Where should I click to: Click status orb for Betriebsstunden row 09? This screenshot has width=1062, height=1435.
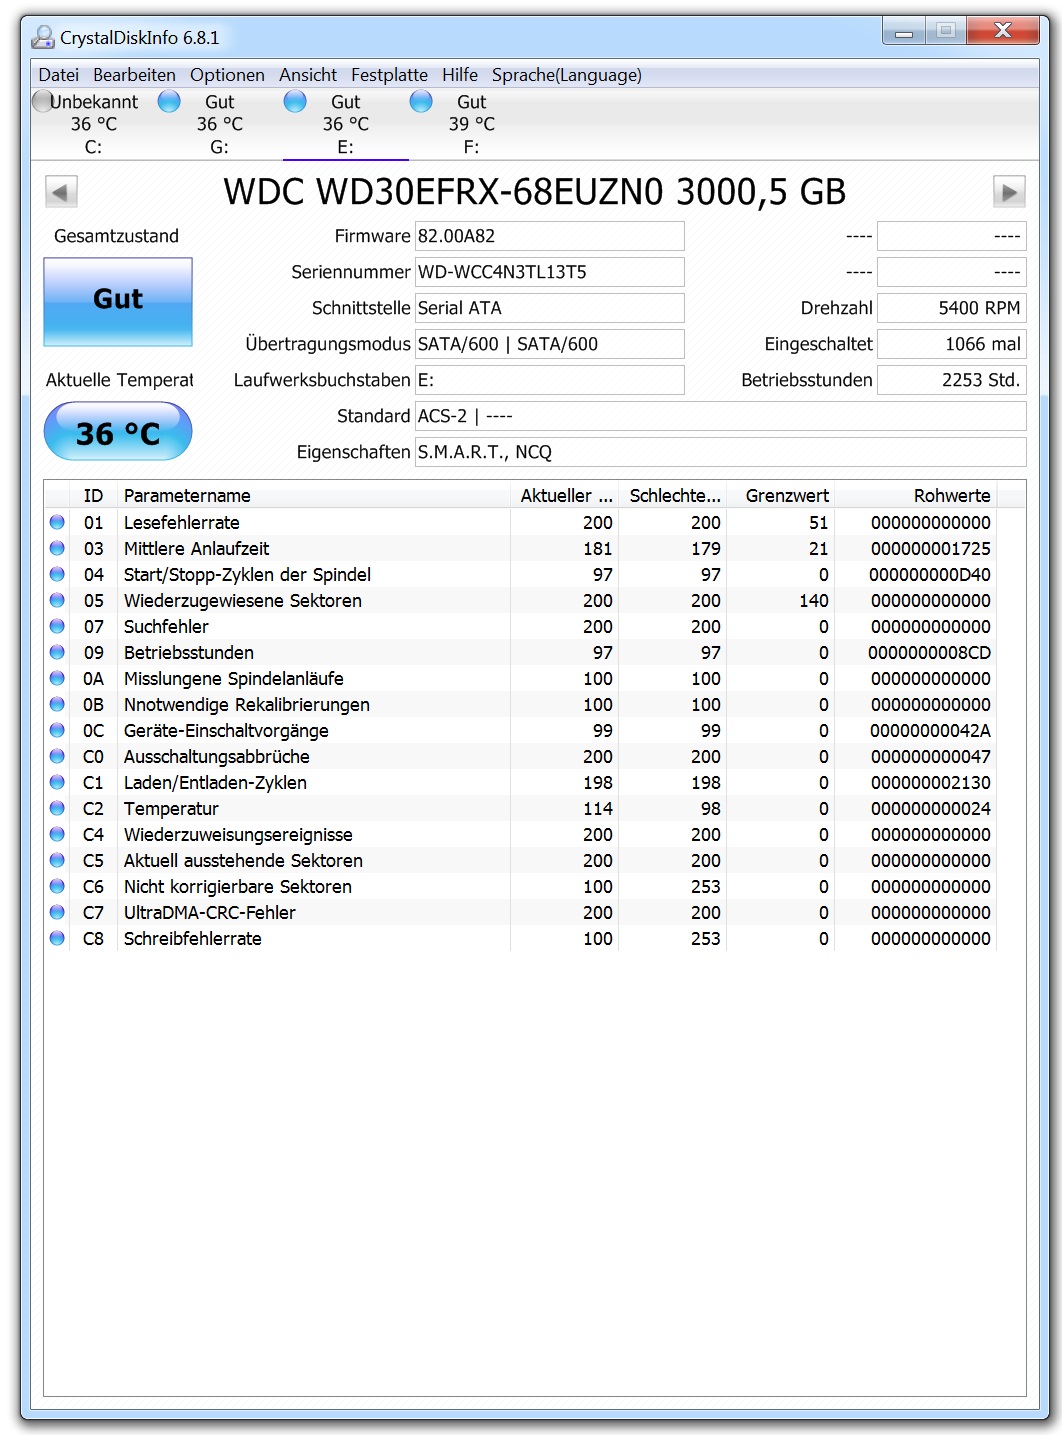(x=57, y=652)
